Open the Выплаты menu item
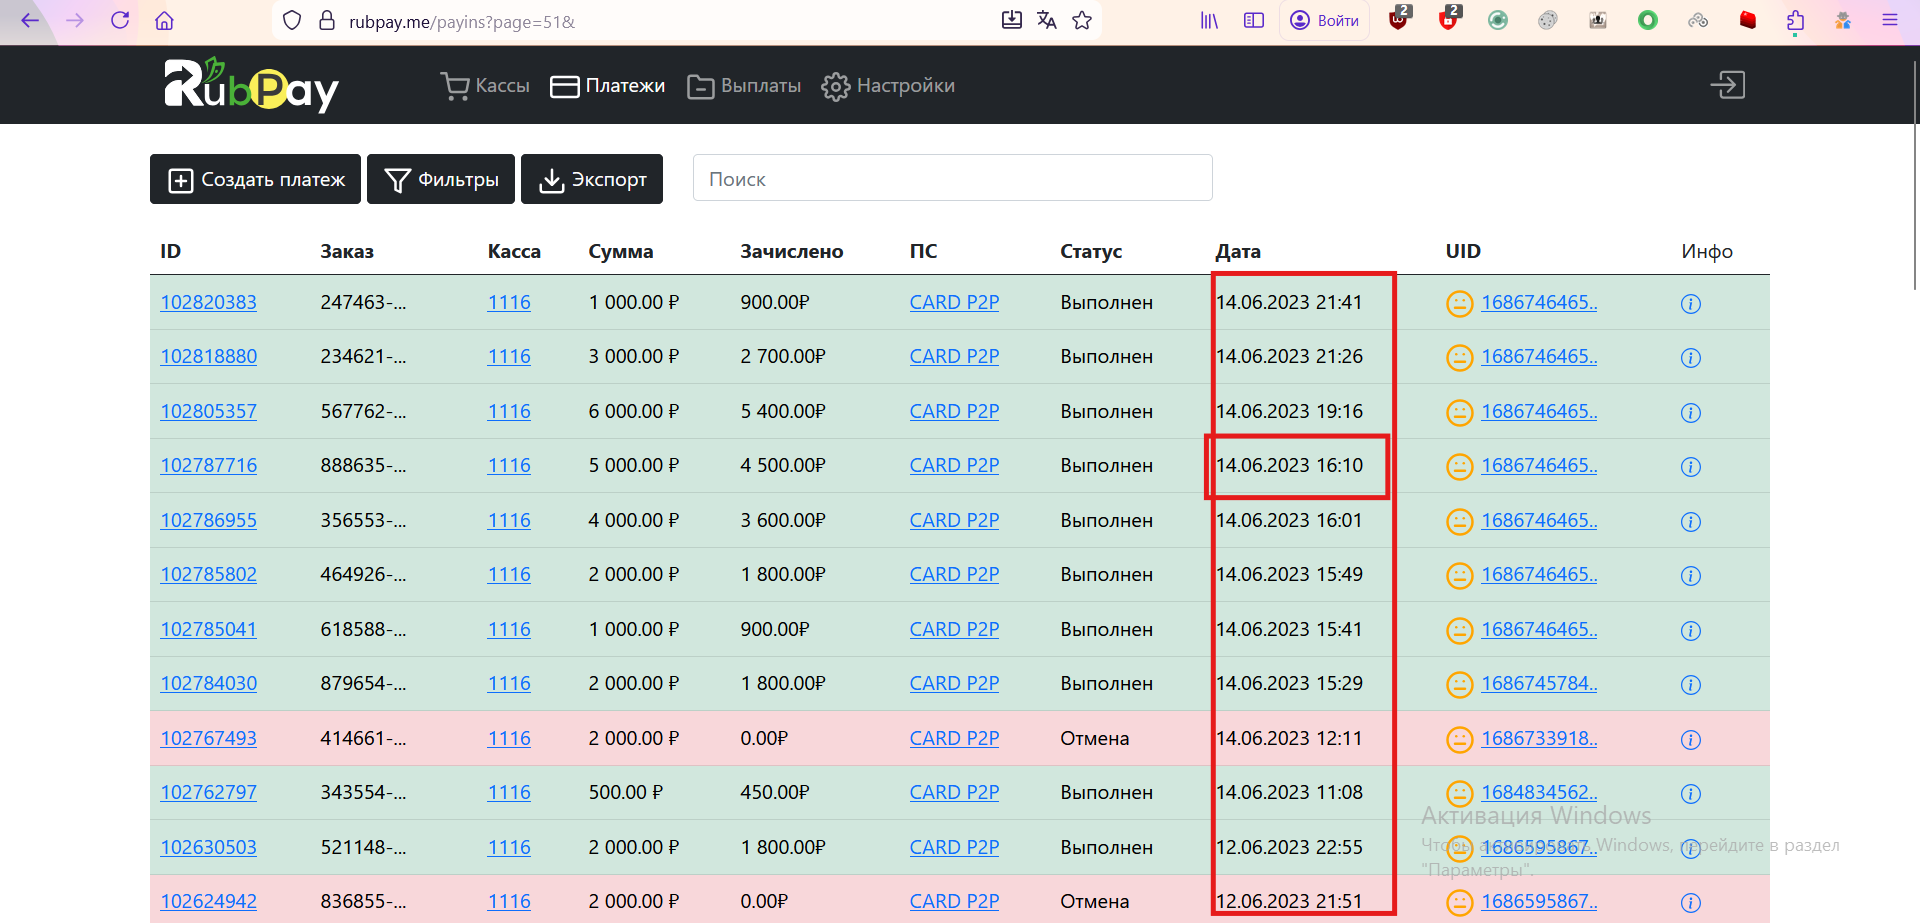The height and width of the screenshot is (923, 1920). point(745,86)
